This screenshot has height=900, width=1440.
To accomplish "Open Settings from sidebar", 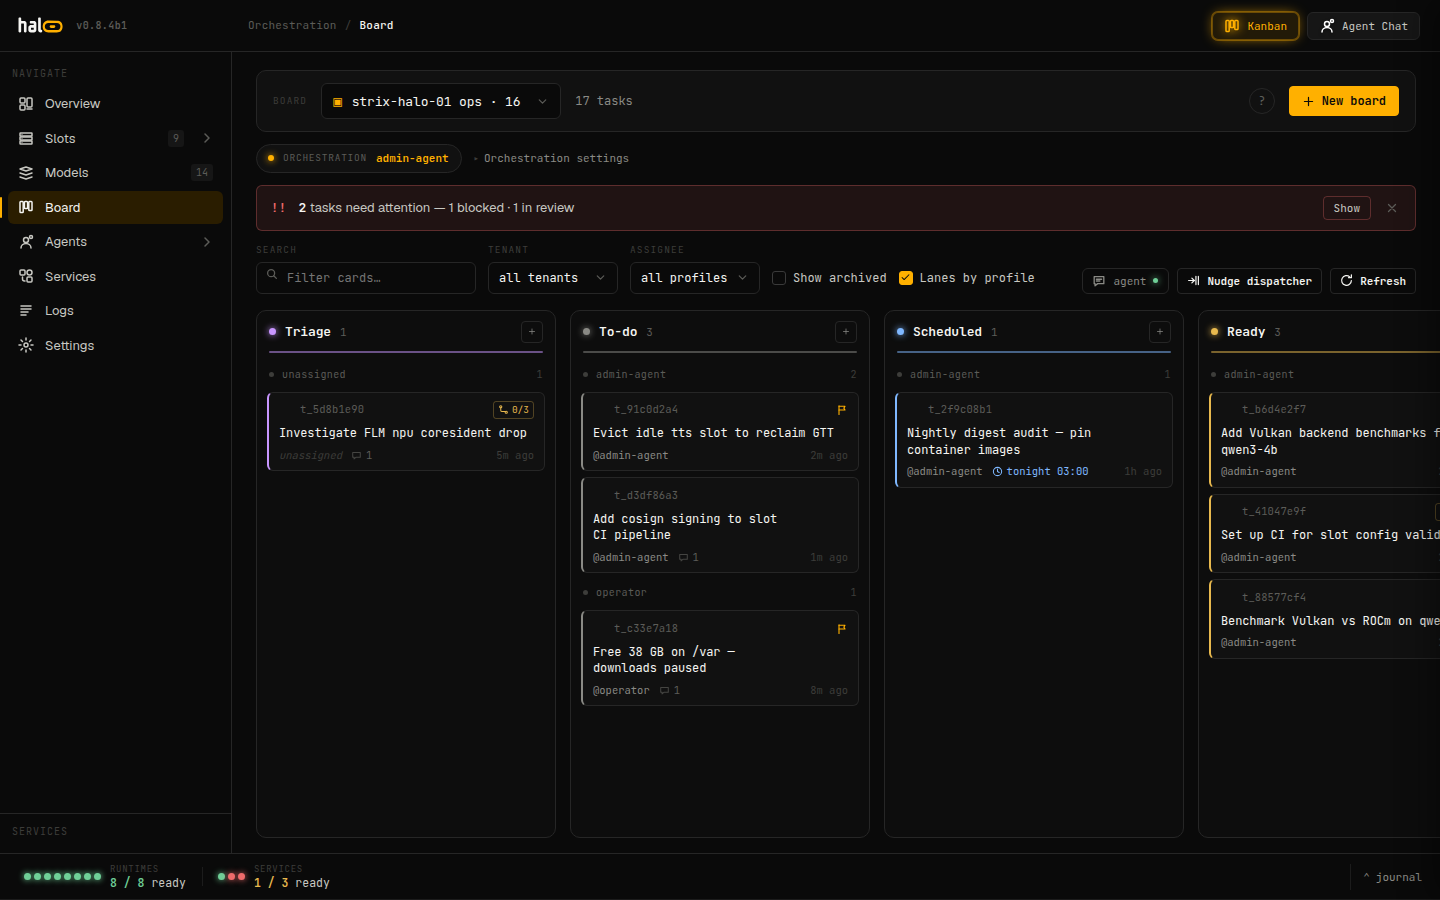I will click(x=115, y=345).
